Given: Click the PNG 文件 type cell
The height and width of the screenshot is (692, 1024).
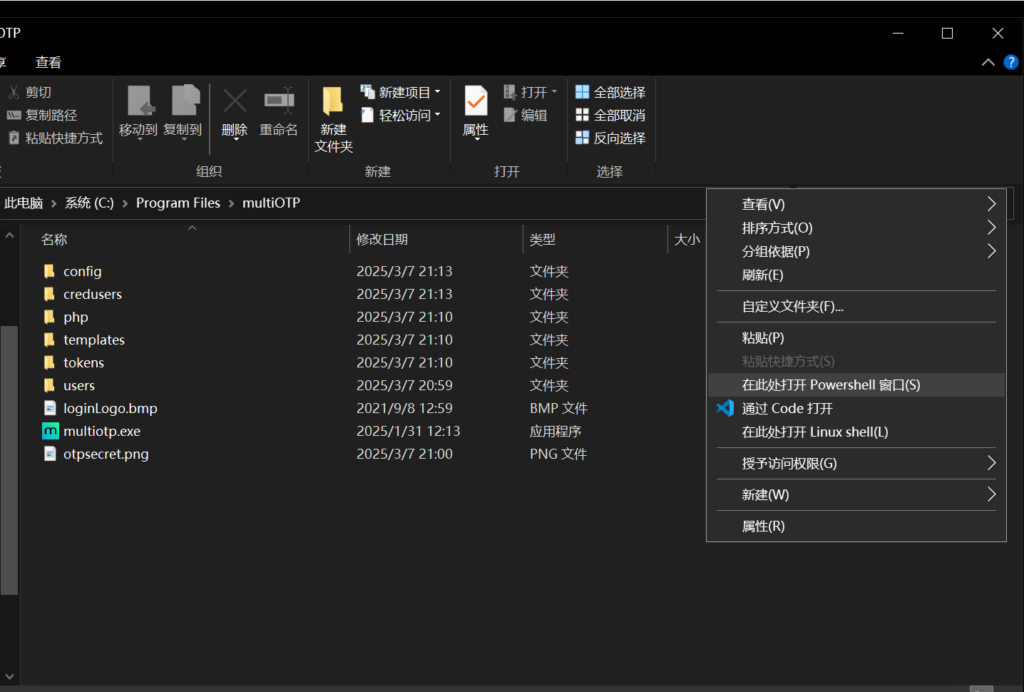Looking at the screenshot, I should click(558, 454).
